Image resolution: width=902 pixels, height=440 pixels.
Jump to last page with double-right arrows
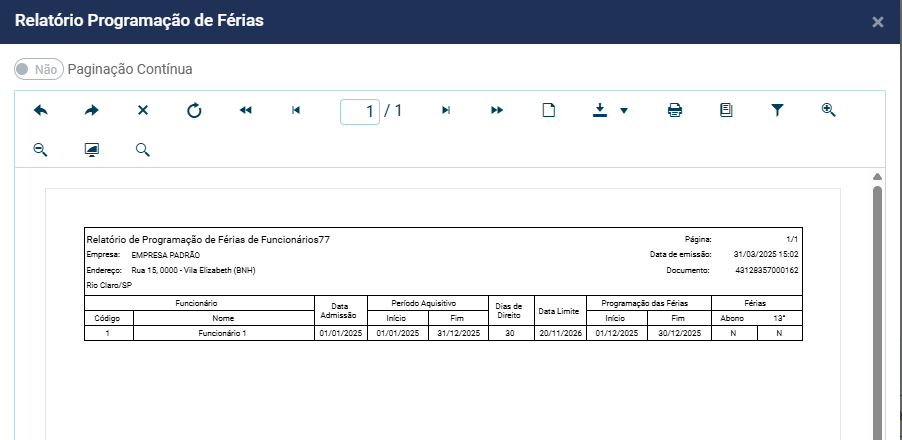(x=497, y=111)
